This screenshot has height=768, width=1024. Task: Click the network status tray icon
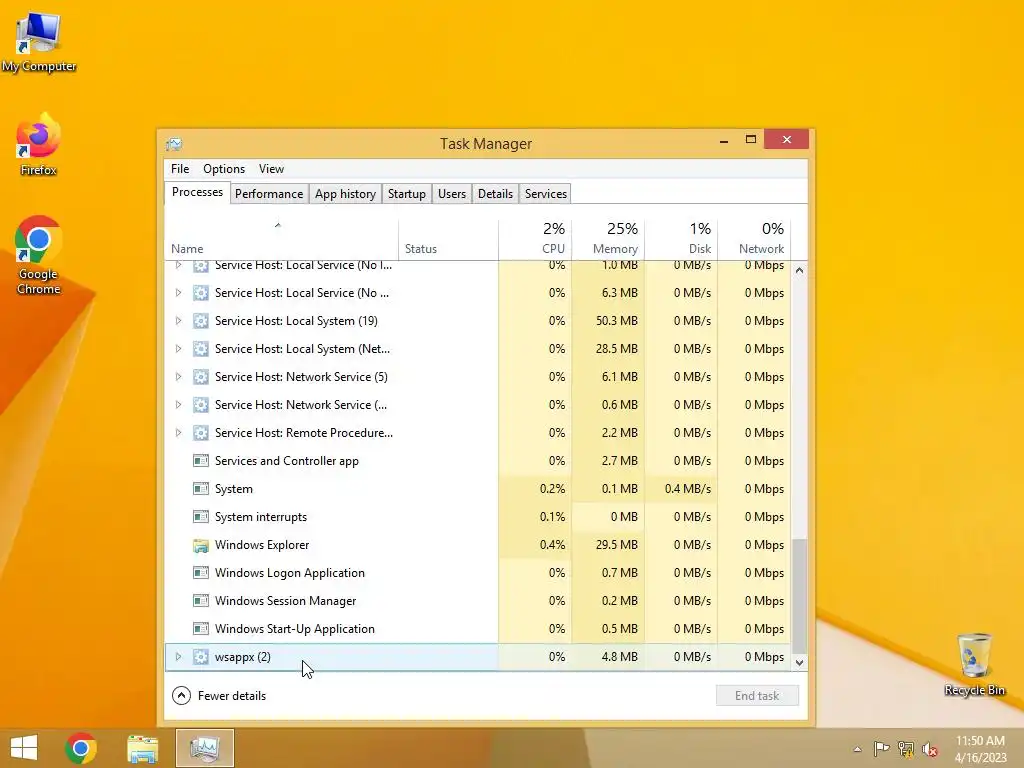[x=906, y=749]
